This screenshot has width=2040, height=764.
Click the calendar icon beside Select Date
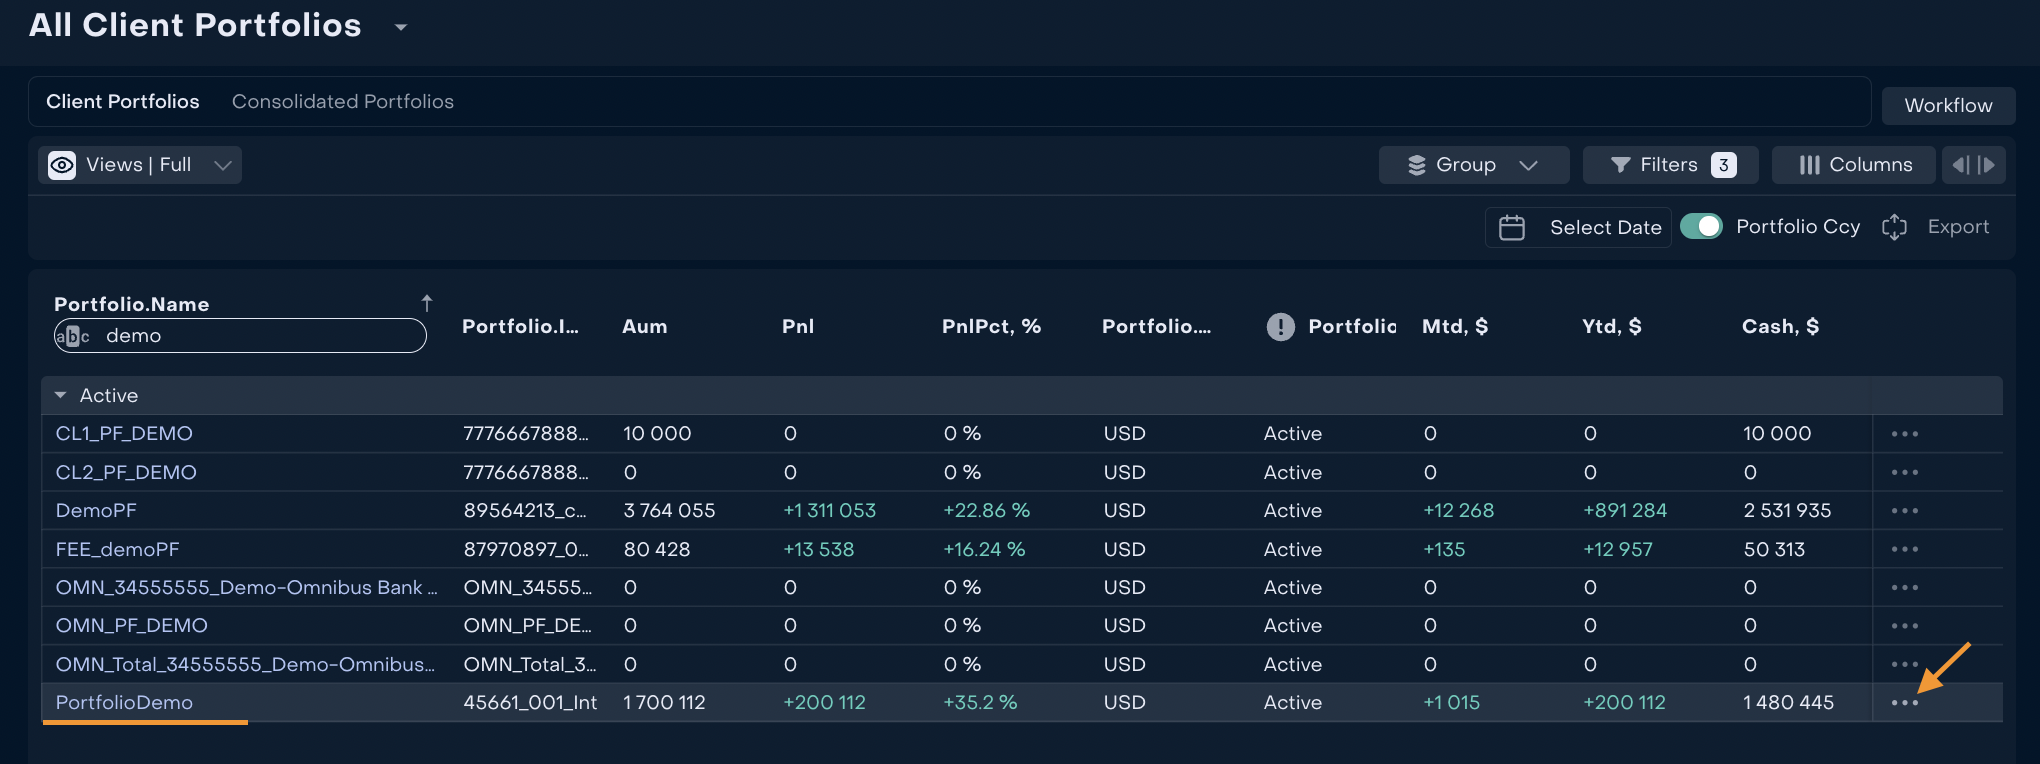(x=1512, y=228)
